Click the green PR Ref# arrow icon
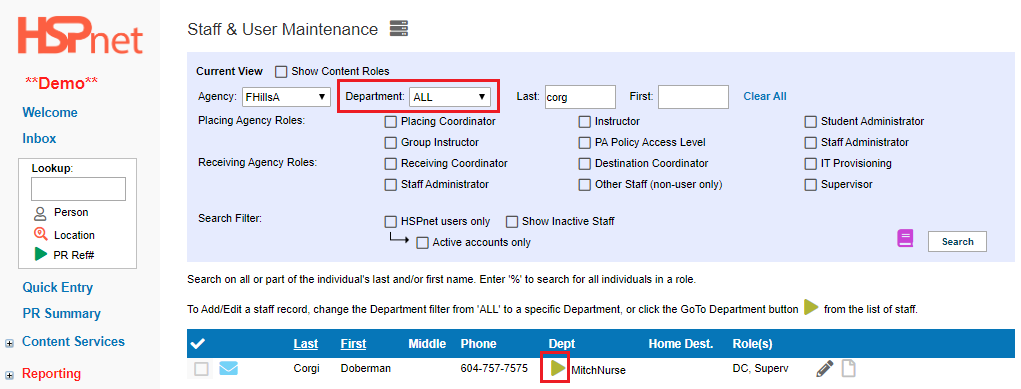 (x=40, y=255)
